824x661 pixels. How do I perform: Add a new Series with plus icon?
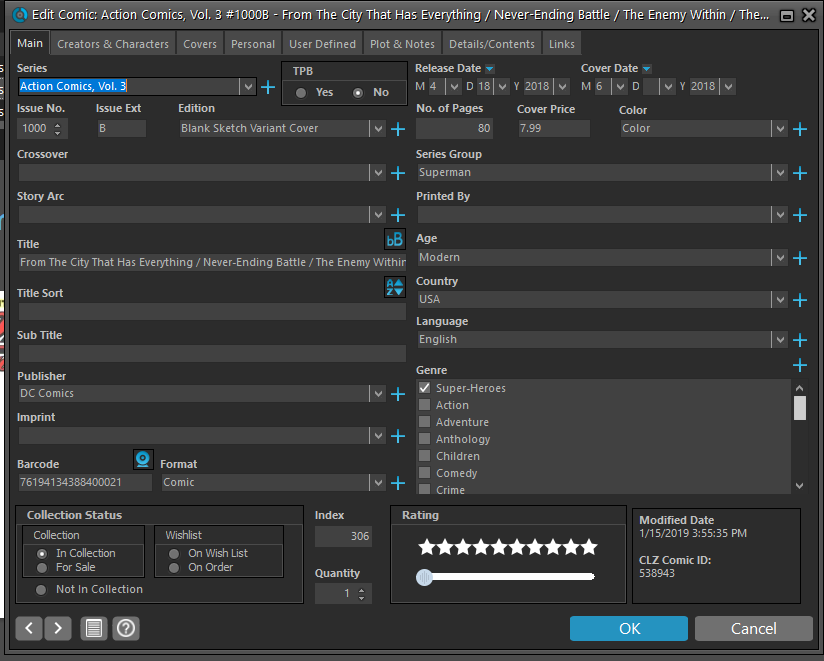[x=268, y=87]
